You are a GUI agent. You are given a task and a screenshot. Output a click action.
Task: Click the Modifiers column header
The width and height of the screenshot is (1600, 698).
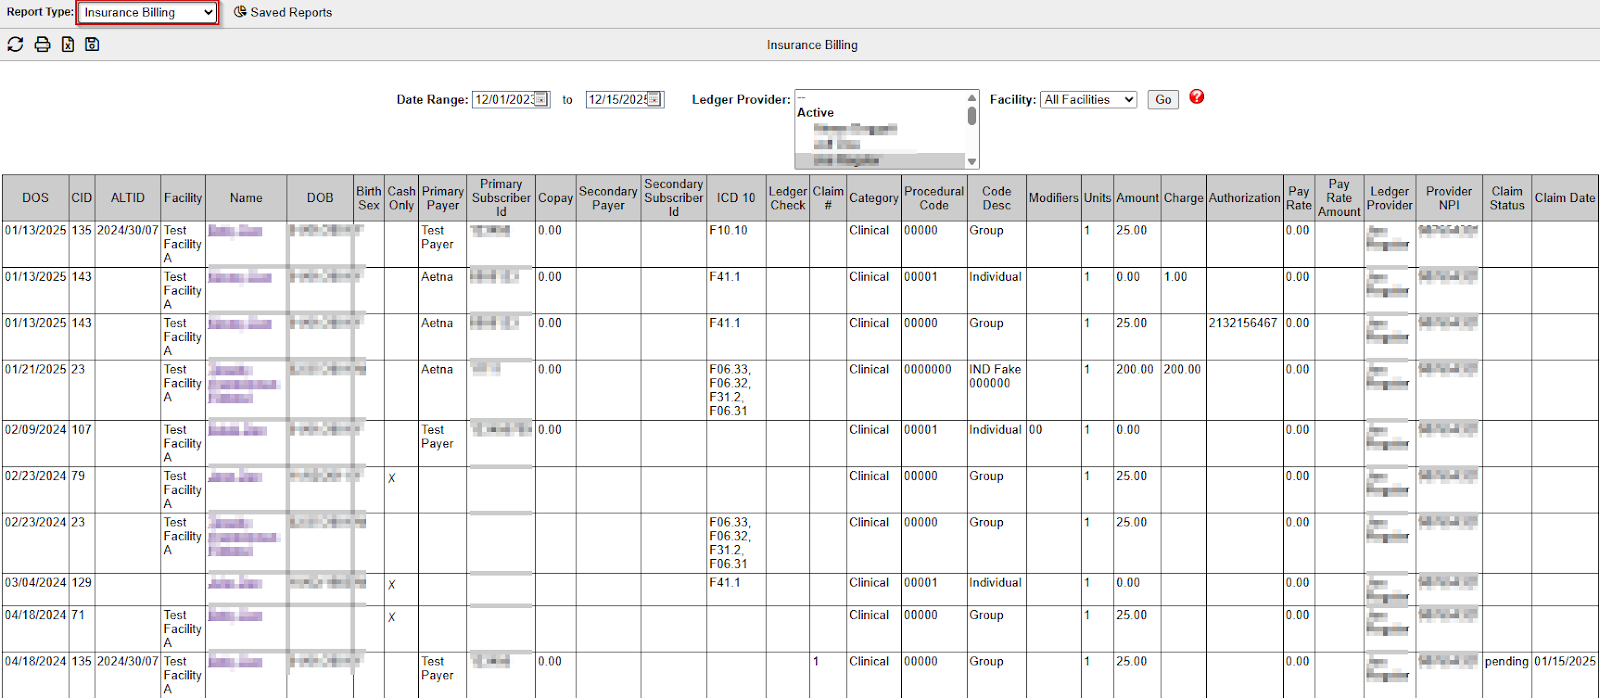click(x=1054, y=198)
